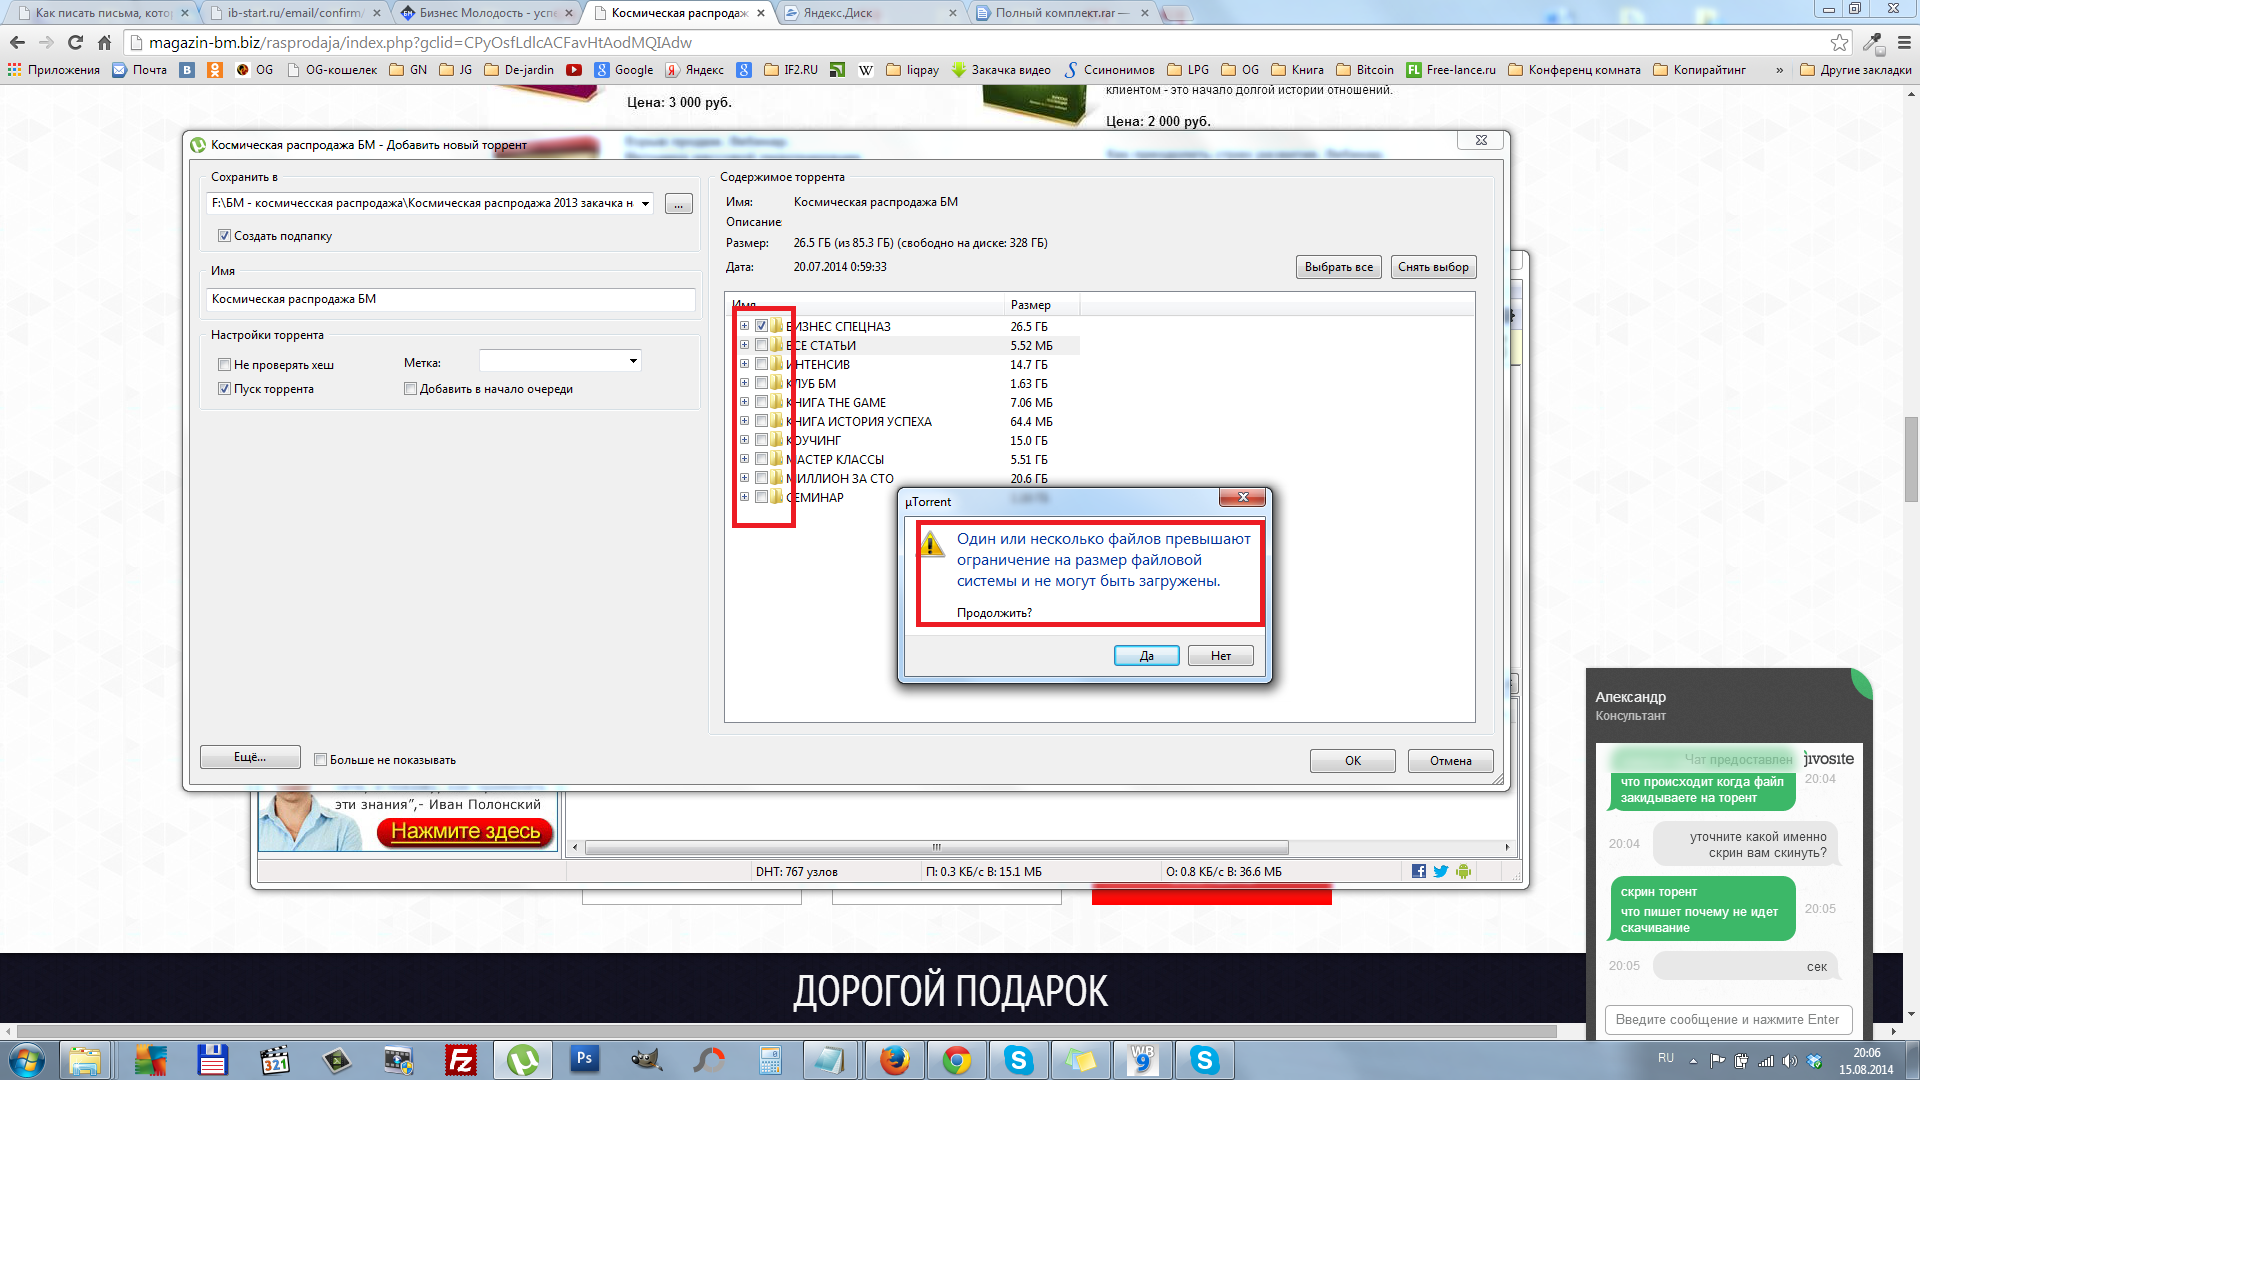
Task: Expand the save path dropdown
Action: pos(645,203)
